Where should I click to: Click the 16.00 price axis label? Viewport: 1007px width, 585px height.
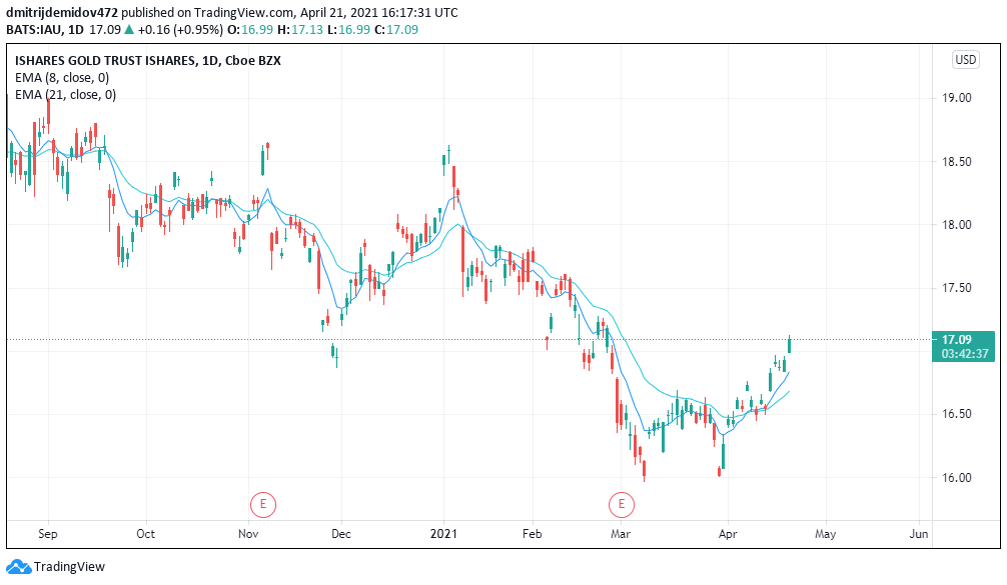pos(957,478)
